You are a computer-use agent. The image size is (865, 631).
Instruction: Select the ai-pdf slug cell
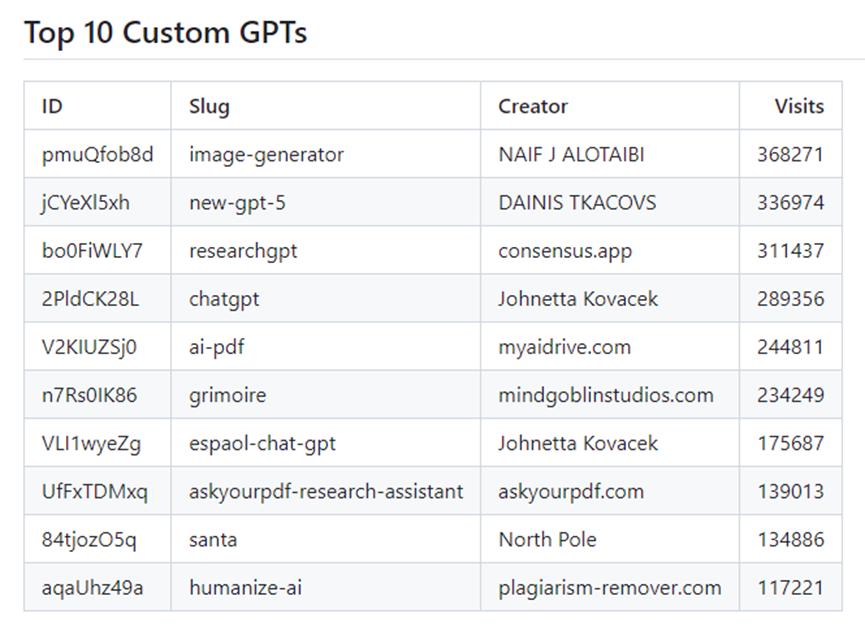pos(217,347)
